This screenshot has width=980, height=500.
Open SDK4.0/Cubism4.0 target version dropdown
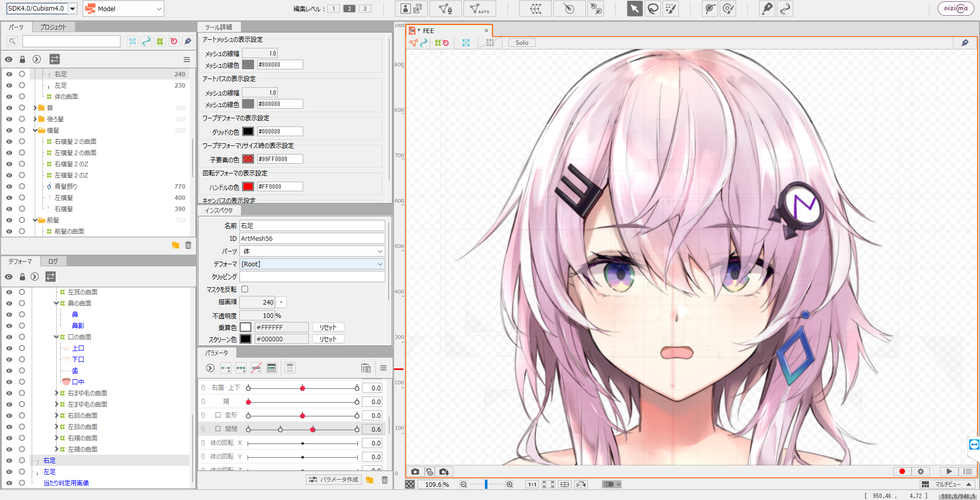tap(73, 9)
